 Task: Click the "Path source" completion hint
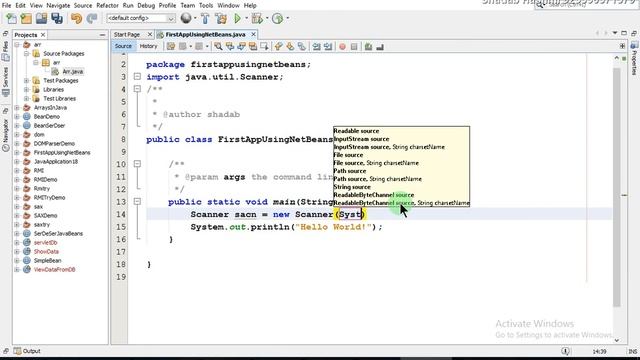point(350,171)
